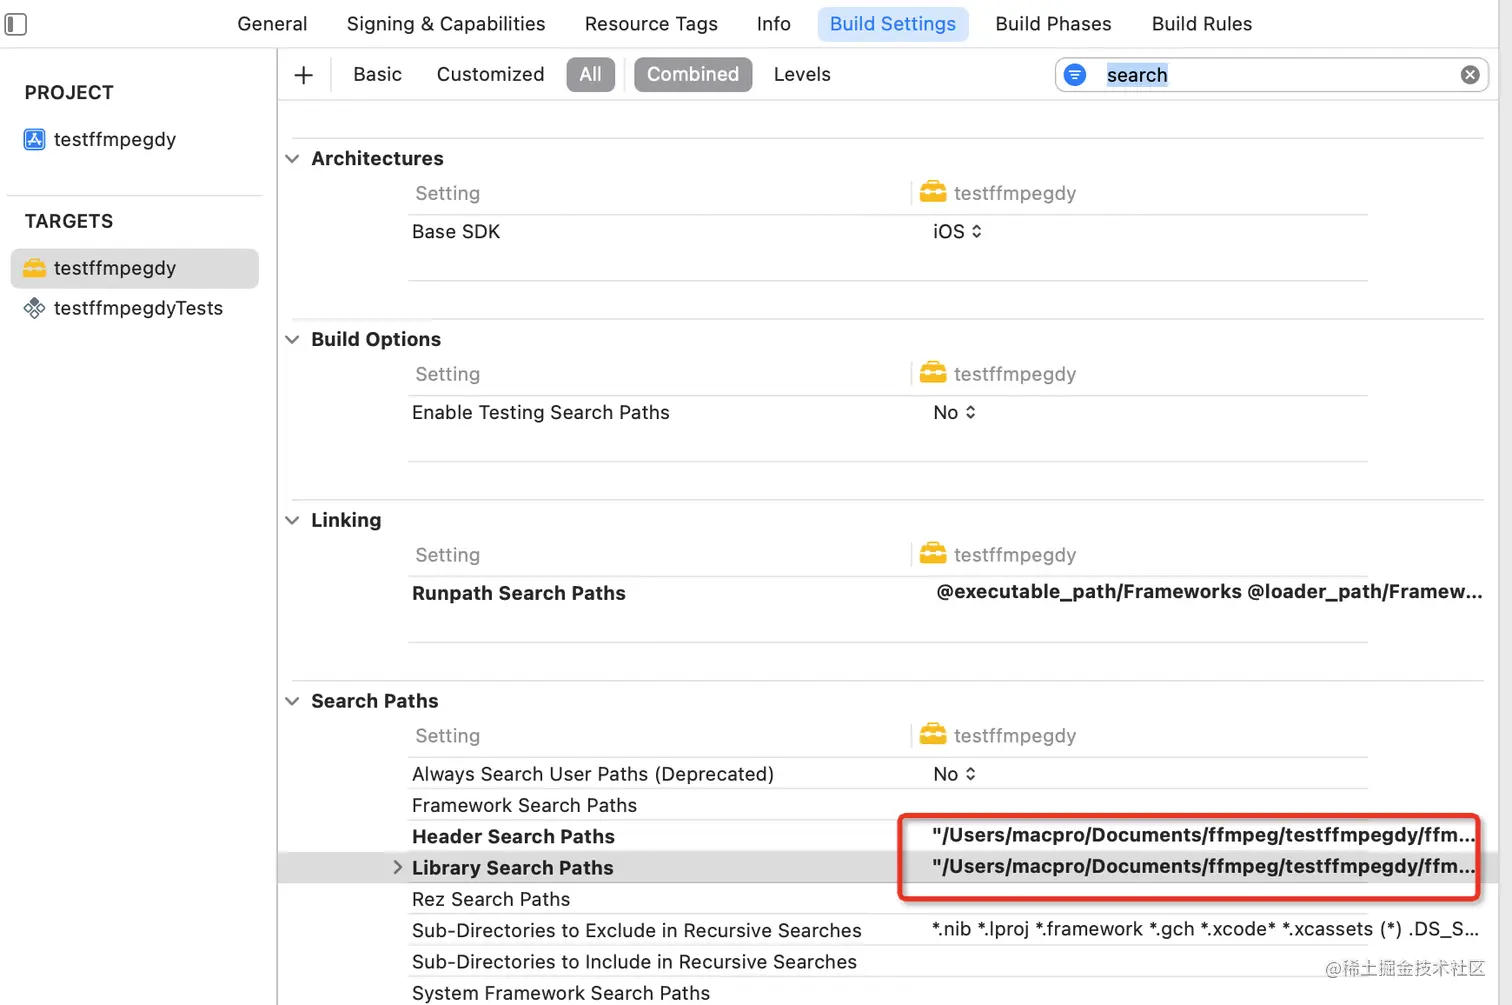Open the Info tab
The width and height of the screenshot is (1512, 1005).
click(x=773, y=24)
